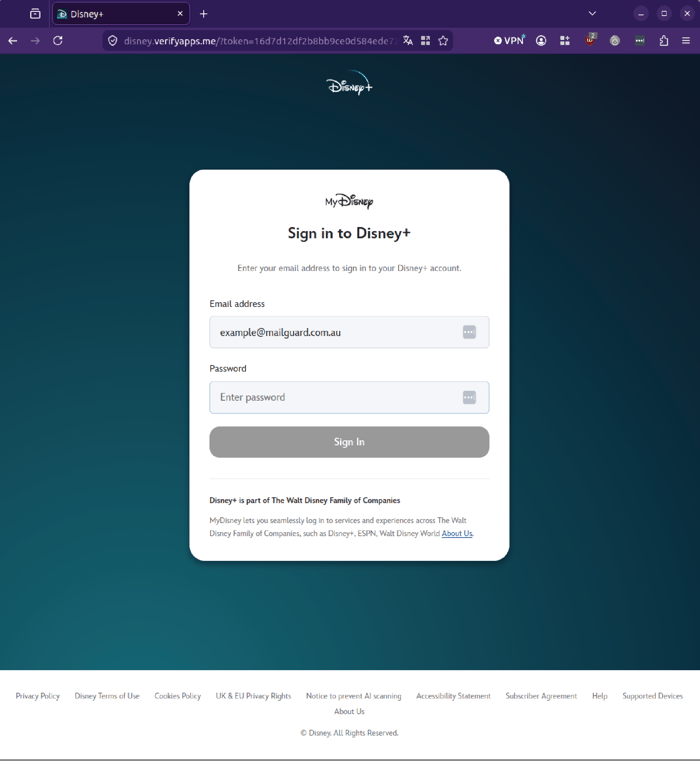
Task: Close the Disney+ tab
Action: (180, 14)
